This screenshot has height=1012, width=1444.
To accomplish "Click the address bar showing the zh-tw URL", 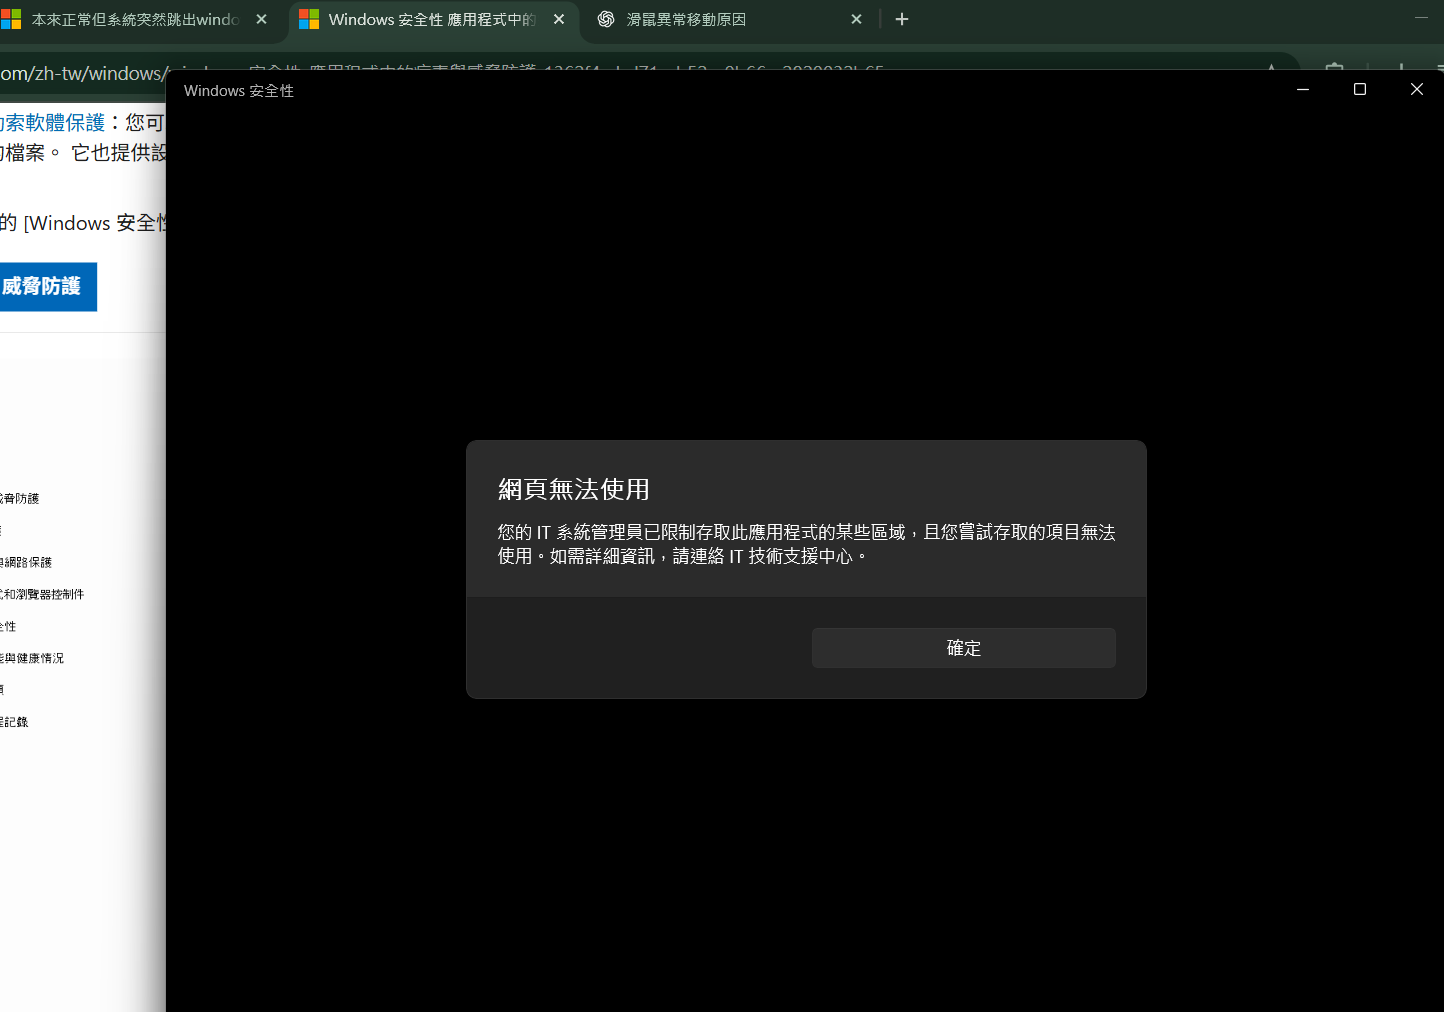I will click(x=80, y=73).
